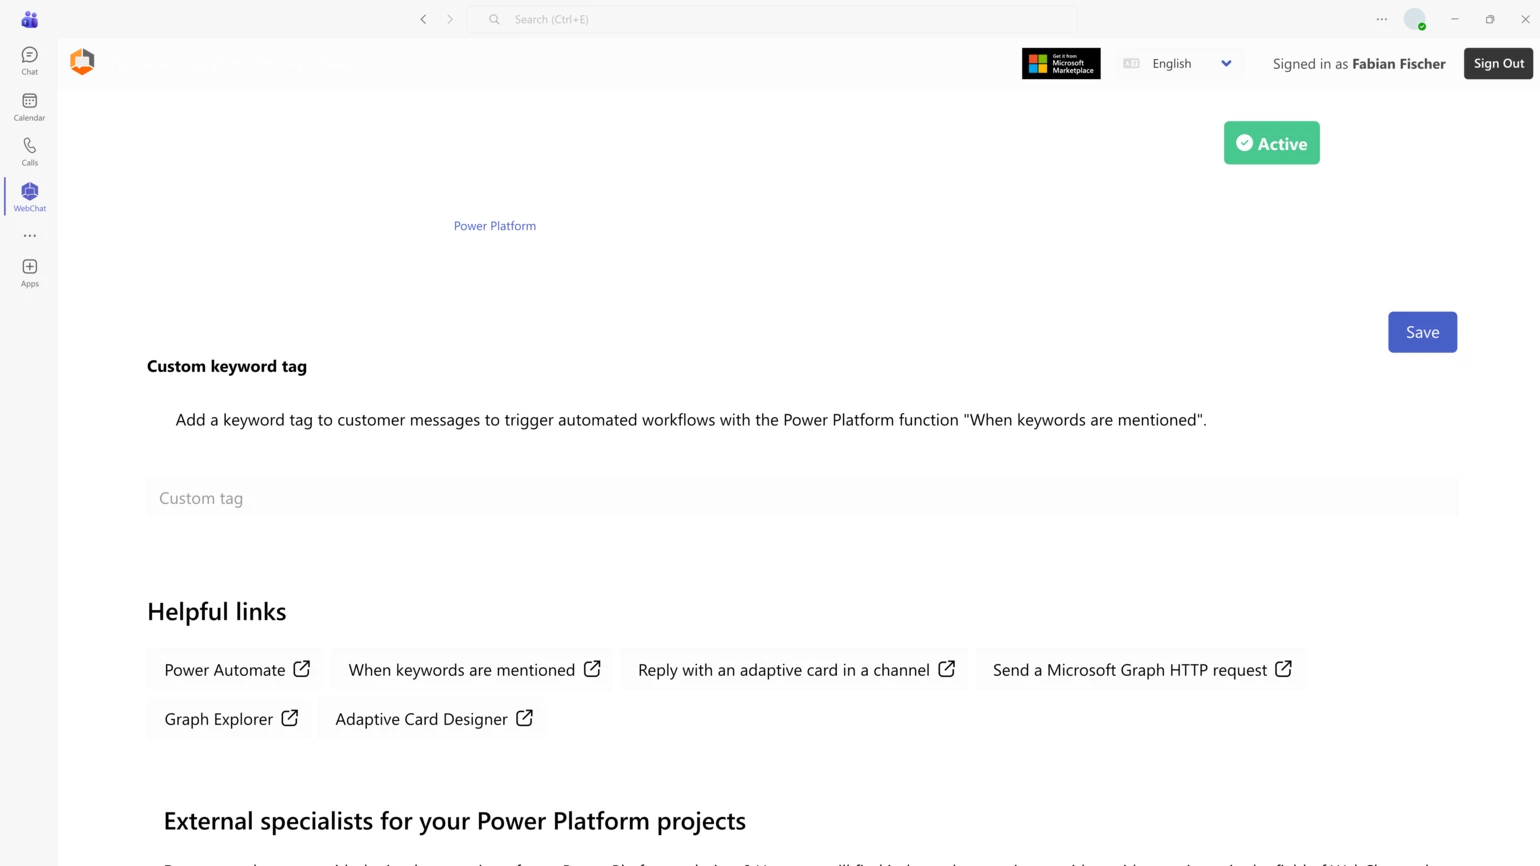The height and width of the screenshot is (866, 1540).
Task: Select the Support menu item
Action: tap(214, 63)
